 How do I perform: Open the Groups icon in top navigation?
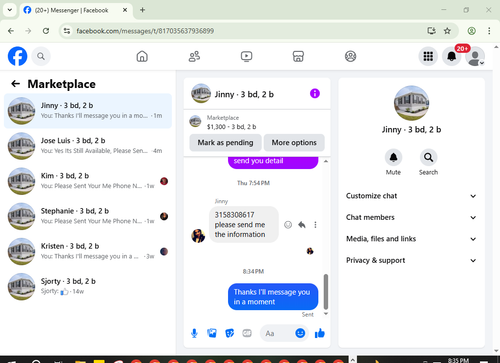pyautogui.click(x=350, y=56)
